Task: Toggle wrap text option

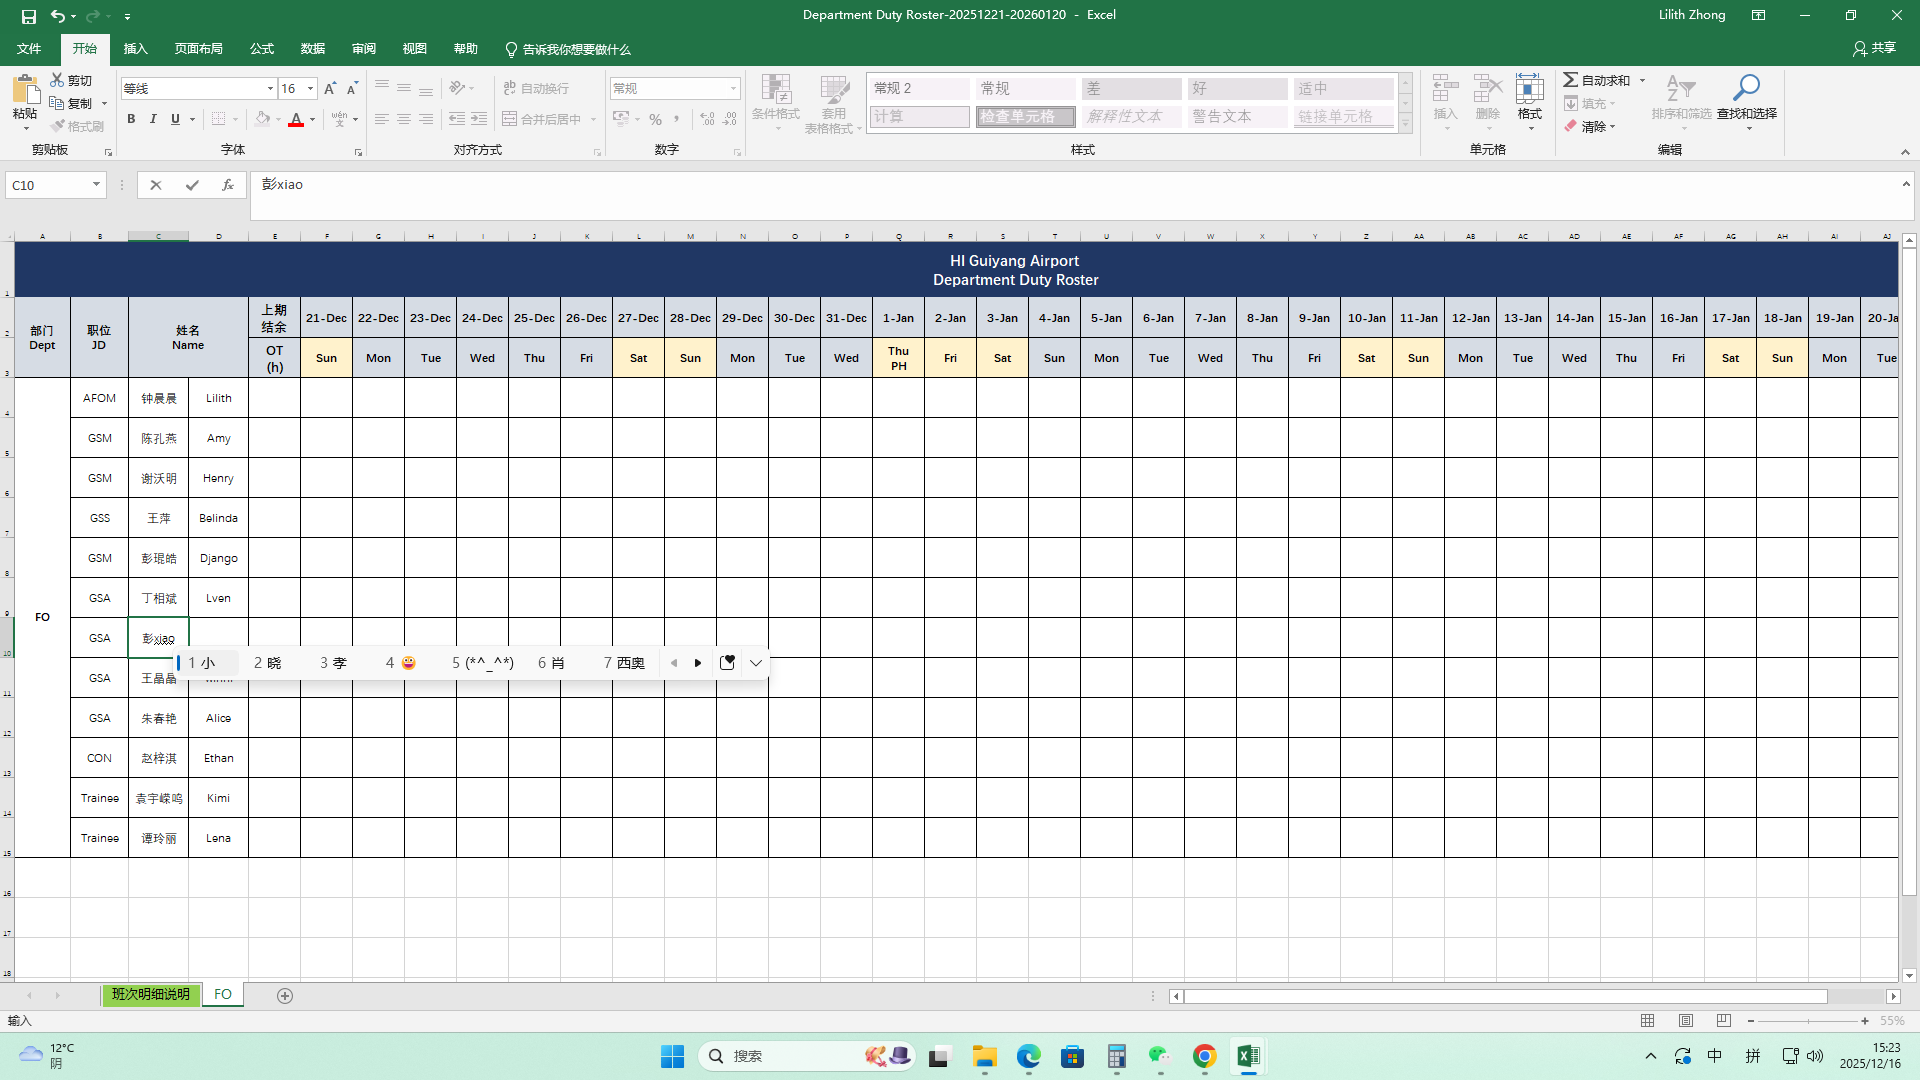Action: 536,89
